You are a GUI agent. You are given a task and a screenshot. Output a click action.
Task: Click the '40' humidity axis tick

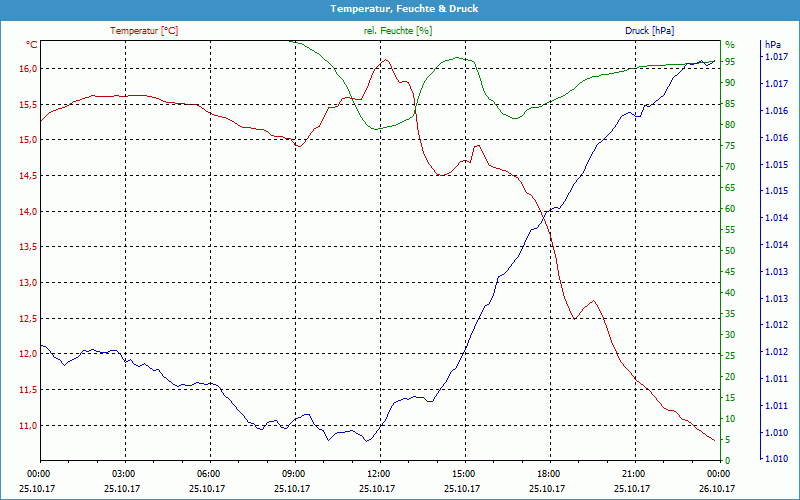pos(730,293)
